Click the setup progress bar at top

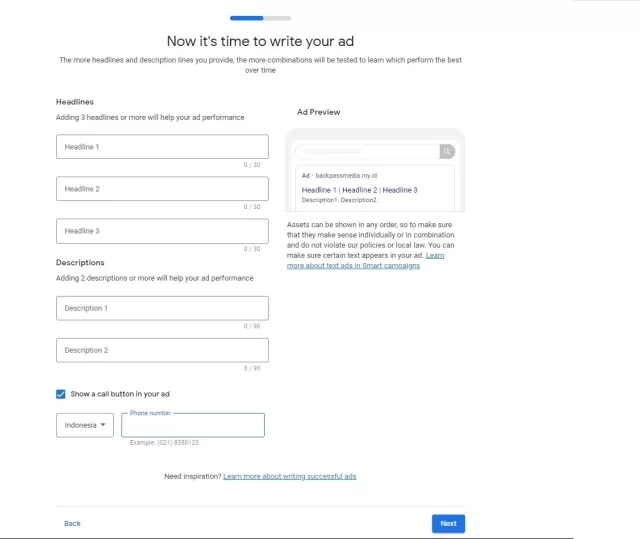pyautogui.click(x=260, y=18)
